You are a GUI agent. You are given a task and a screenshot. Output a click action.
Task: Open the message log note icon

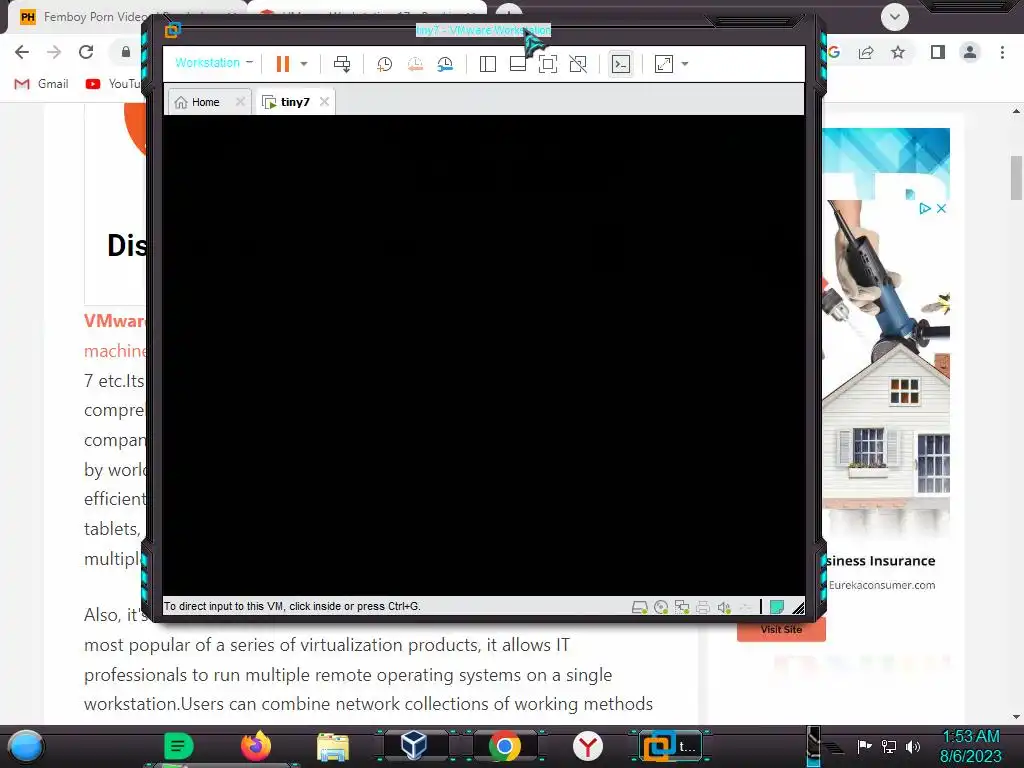click(776, 607)
